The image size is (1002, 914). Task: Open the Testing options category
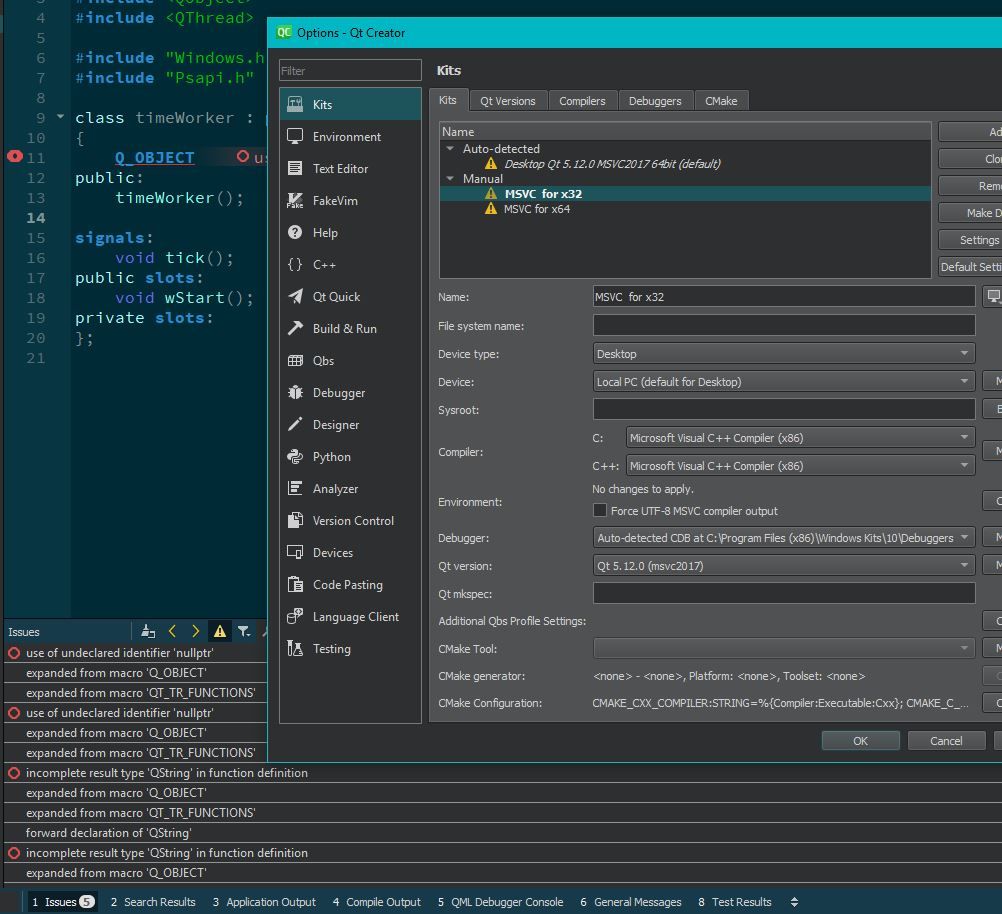(x=350, y=647)
